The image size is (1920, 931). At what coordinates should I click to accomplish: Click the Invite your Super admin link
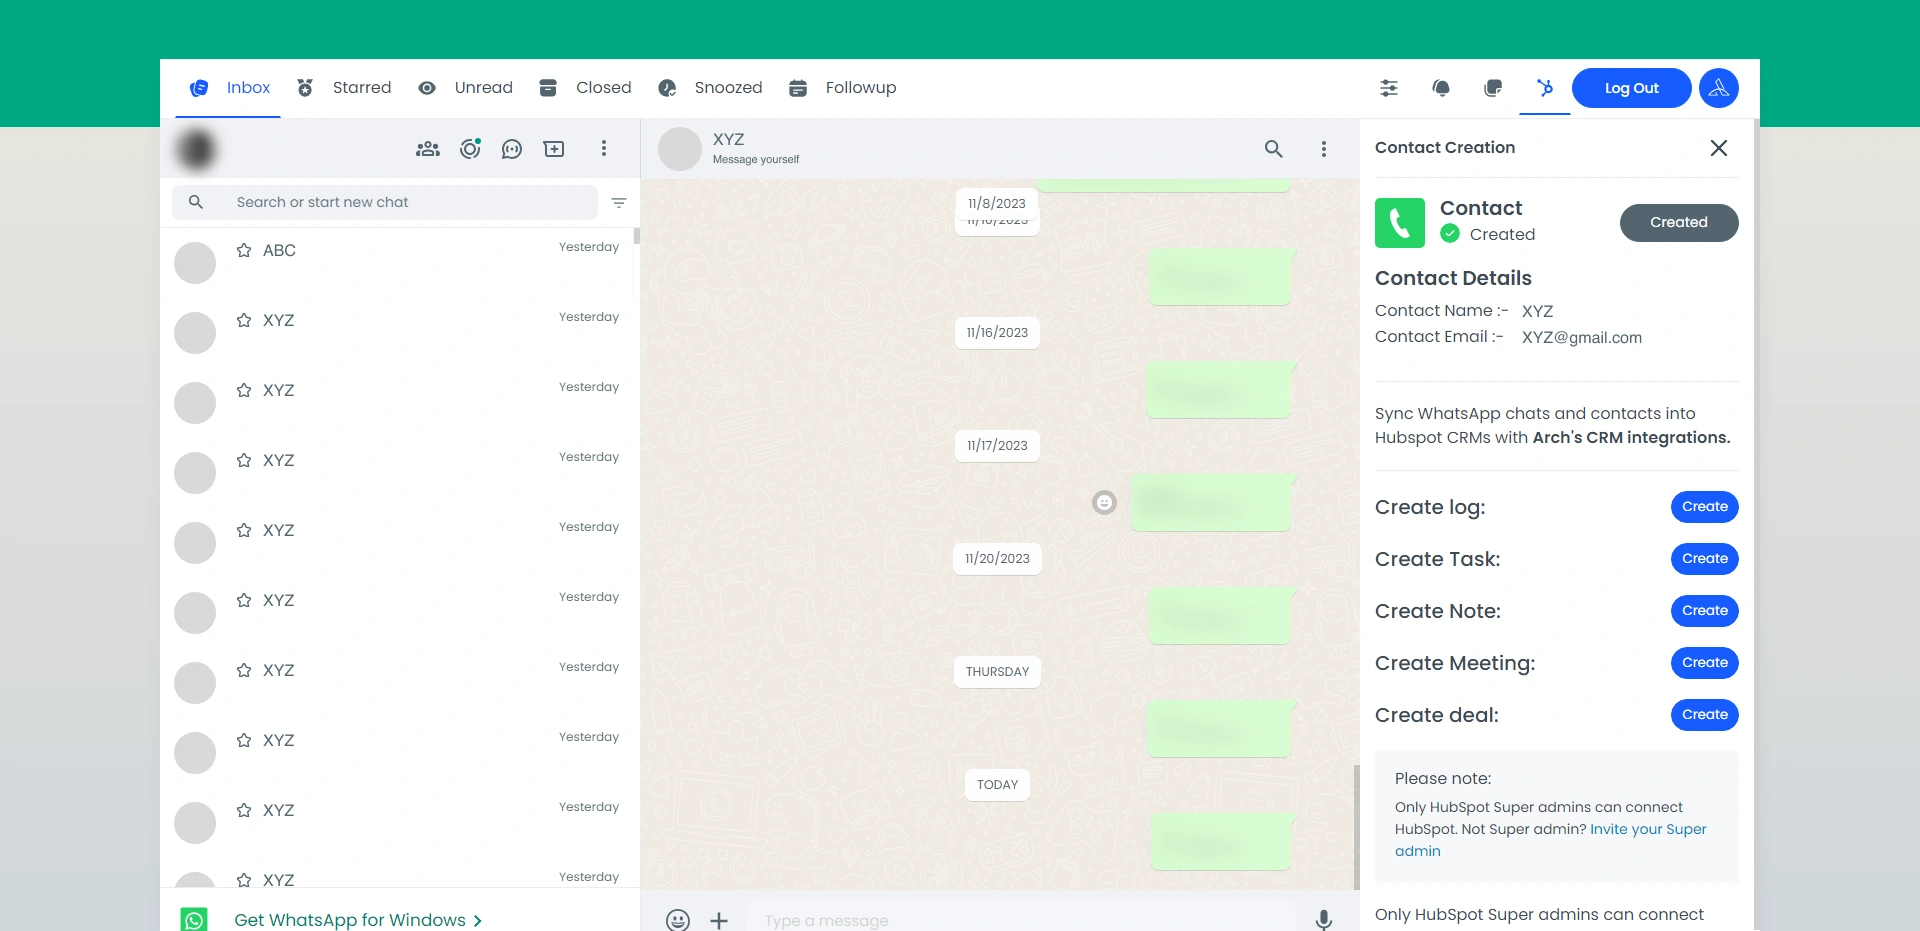(x=1647, y=829)
